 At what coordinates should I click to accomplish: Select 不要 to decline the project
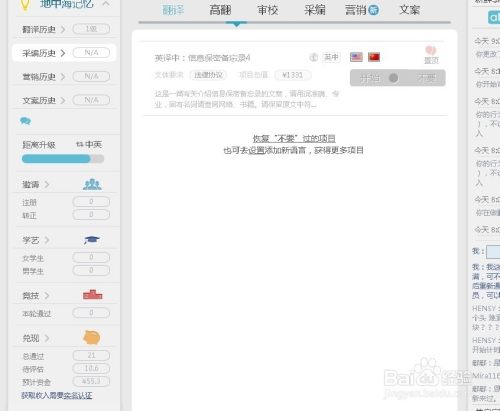pyautogui.click(x=427, y=78)
